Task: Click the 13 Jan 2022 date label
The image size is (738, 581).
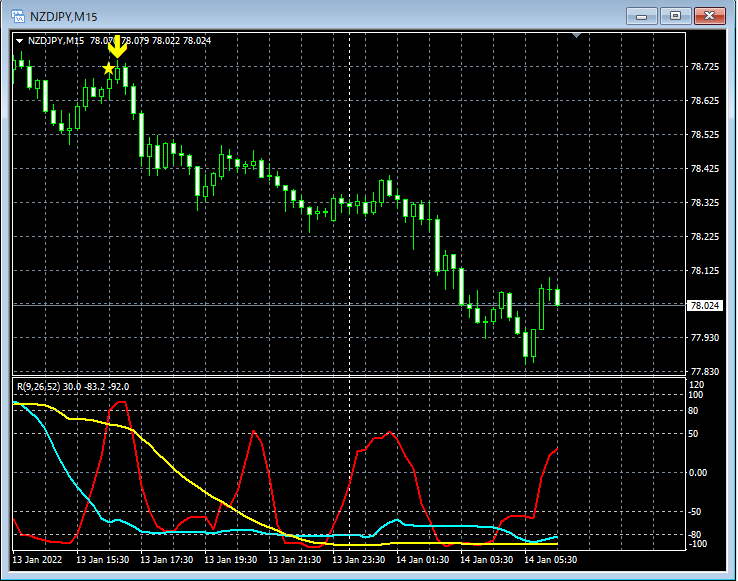Action: pos(37,560)
